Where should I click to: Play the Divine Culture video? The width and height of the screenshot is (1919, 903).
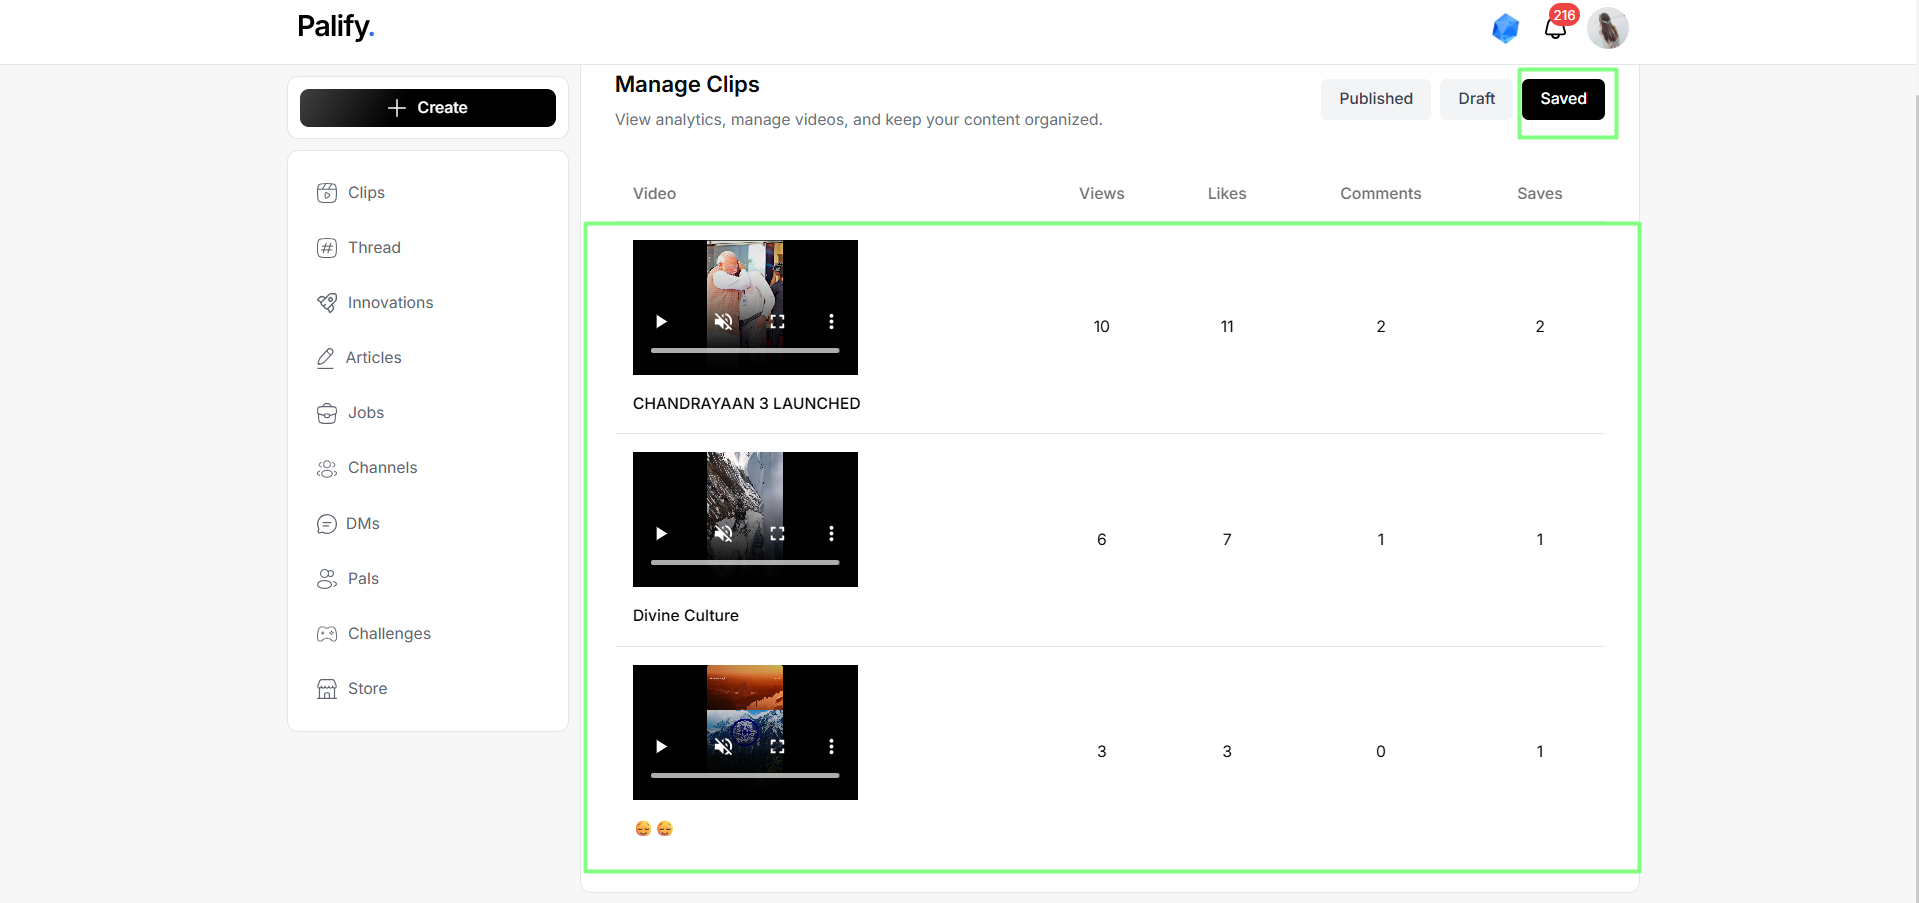[661, 533]
